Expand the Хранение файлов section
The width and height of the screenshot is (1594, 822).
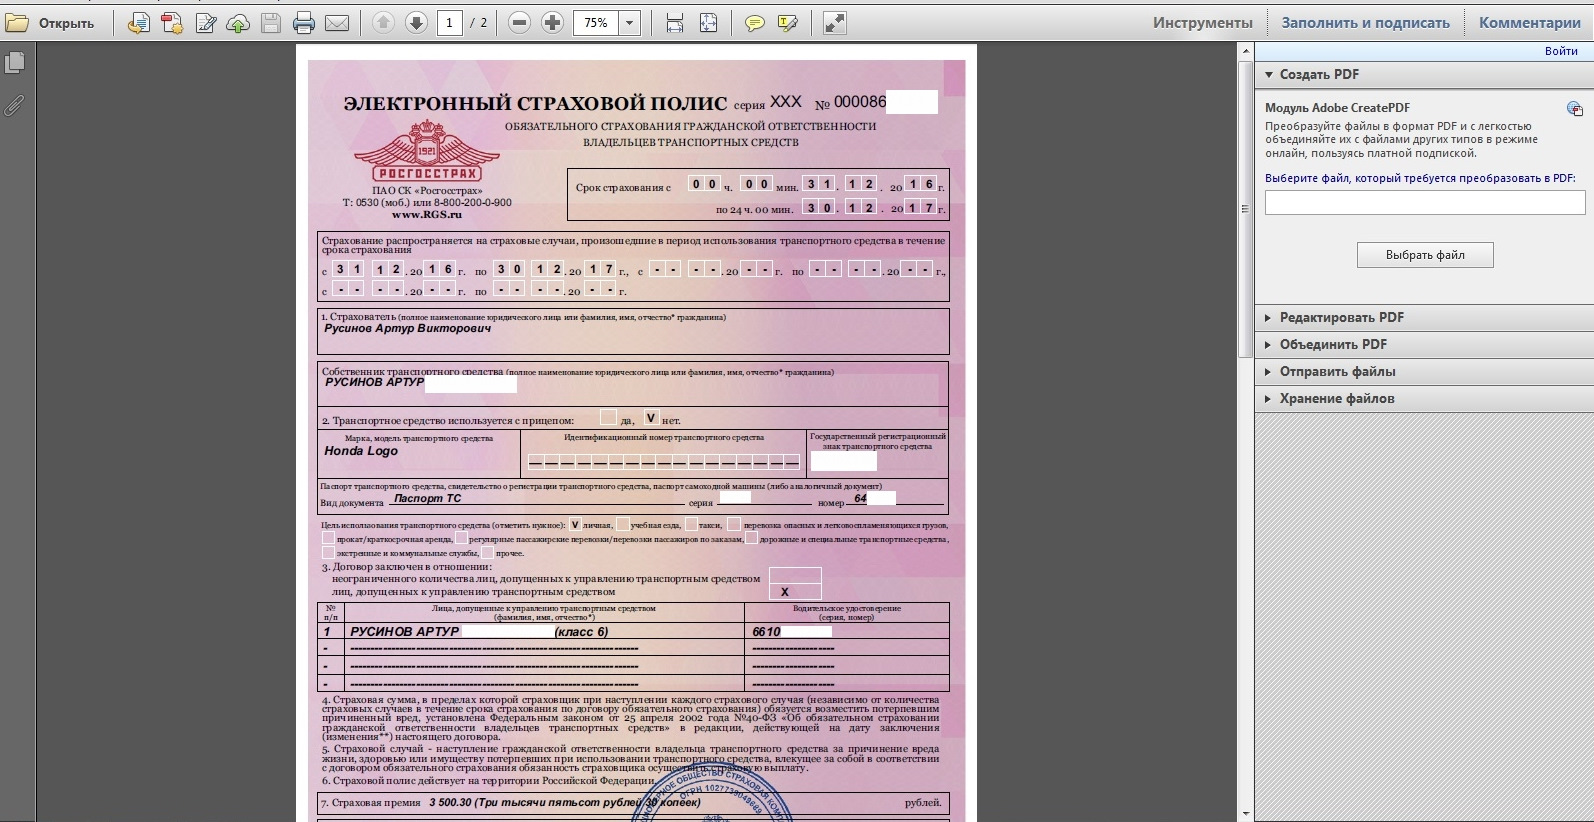(1424, 398)
